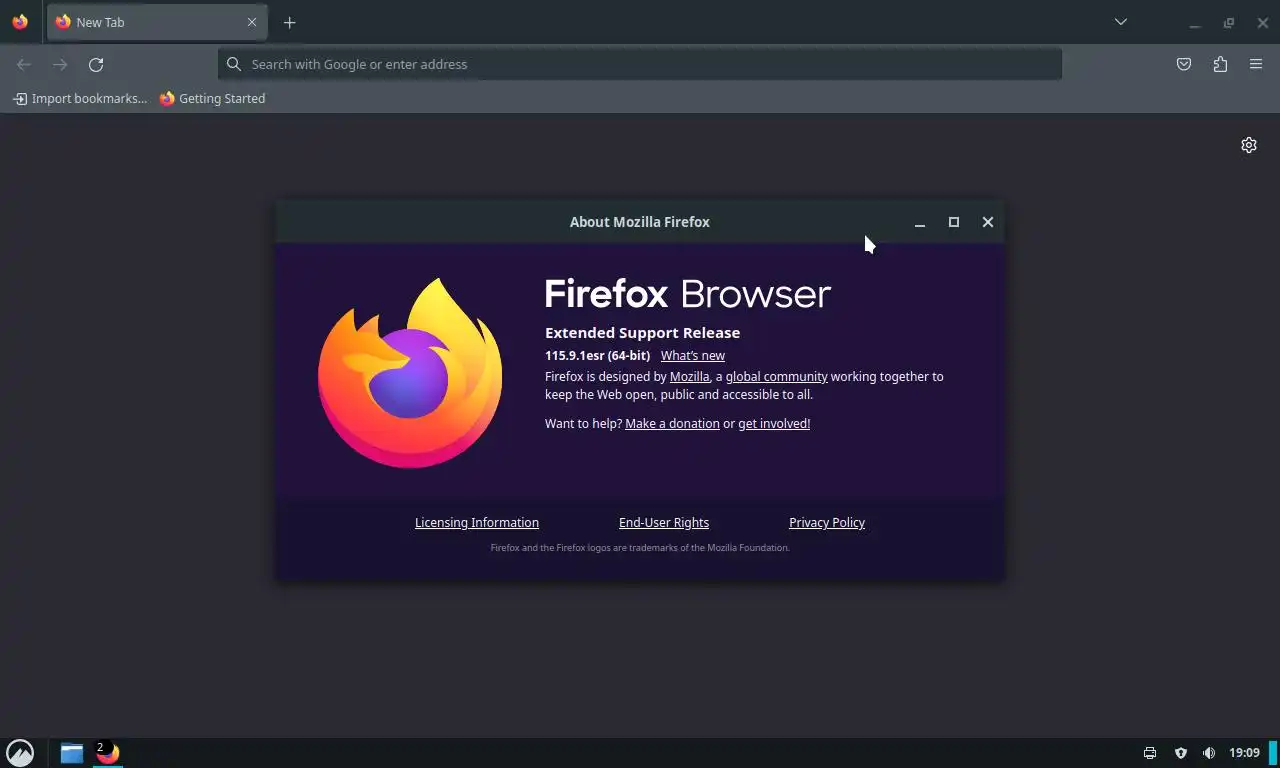
Task: Open the global community link
Action: pos(776,377)
